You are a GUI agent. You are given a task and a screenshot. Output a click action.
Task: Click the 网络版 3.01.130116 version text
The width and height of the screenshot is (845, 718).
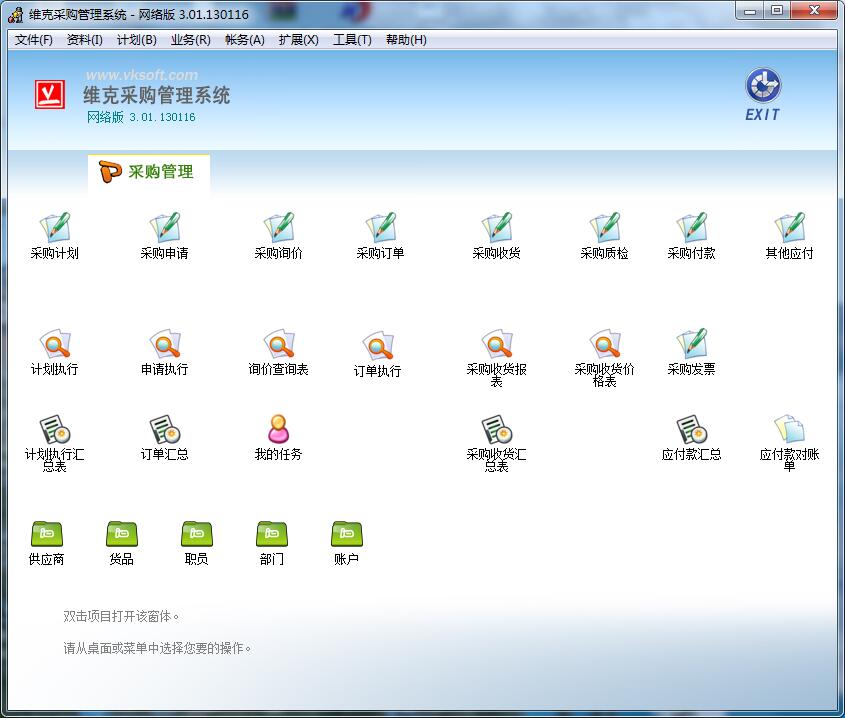click(x=141, y=117)
